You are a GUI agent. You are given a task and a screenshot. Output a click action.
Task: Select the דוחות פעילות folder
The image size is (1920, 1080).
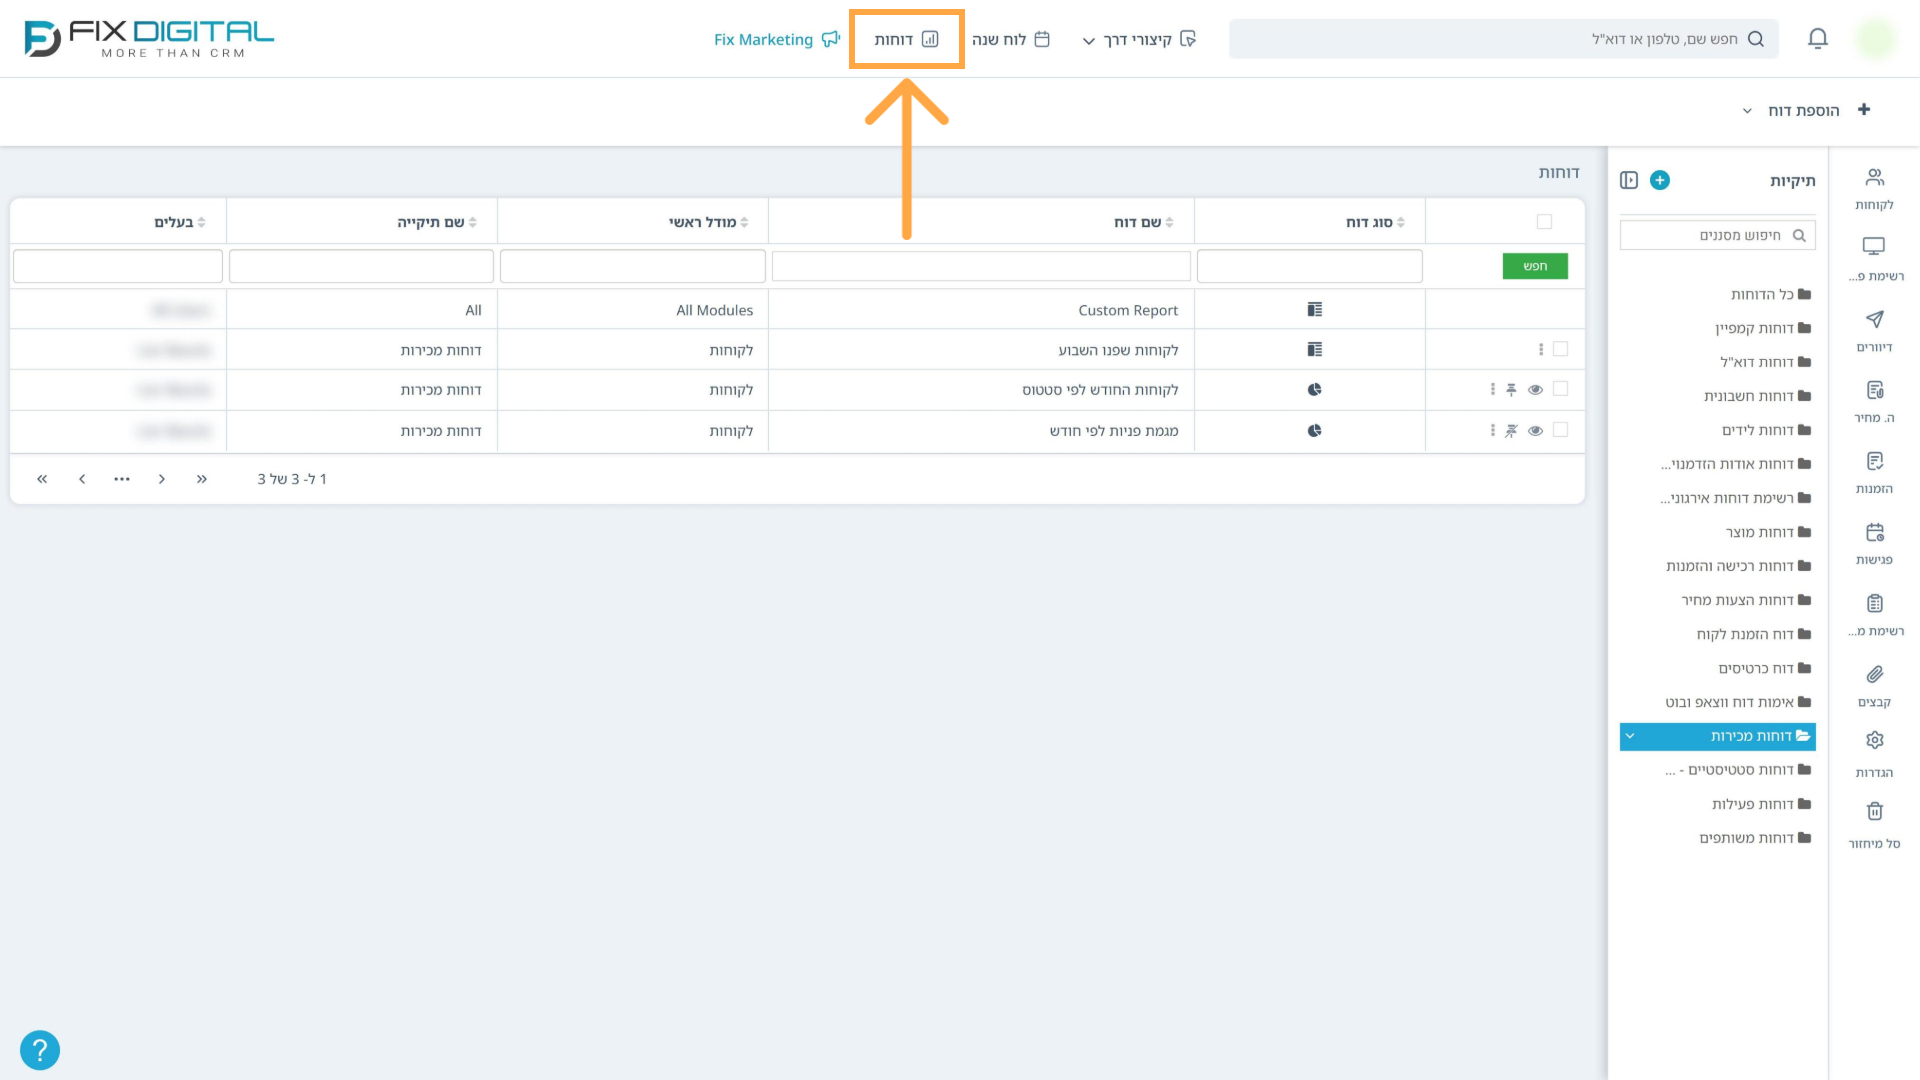click(x=1761, y=804)
